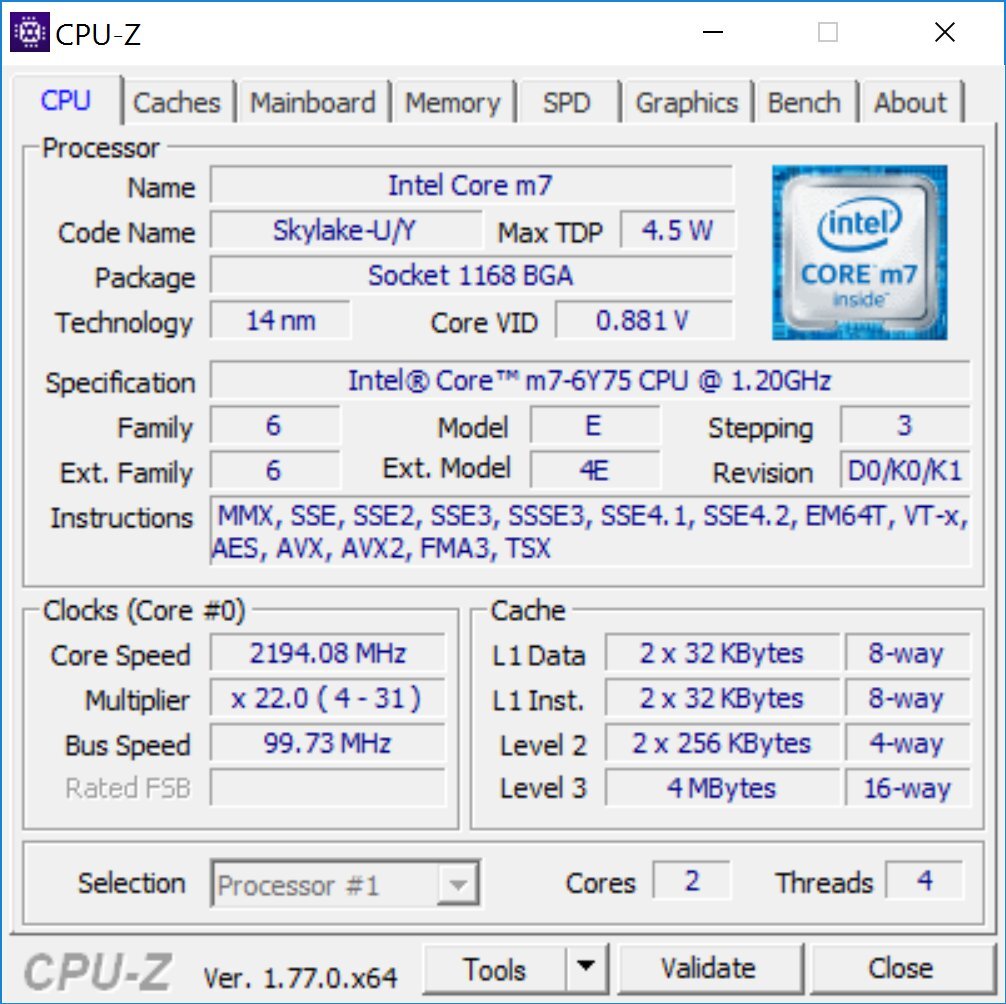This screenshot has width=1006, height=1004.
Task: Open the Tools dropdown arrow
Action: 586,967
